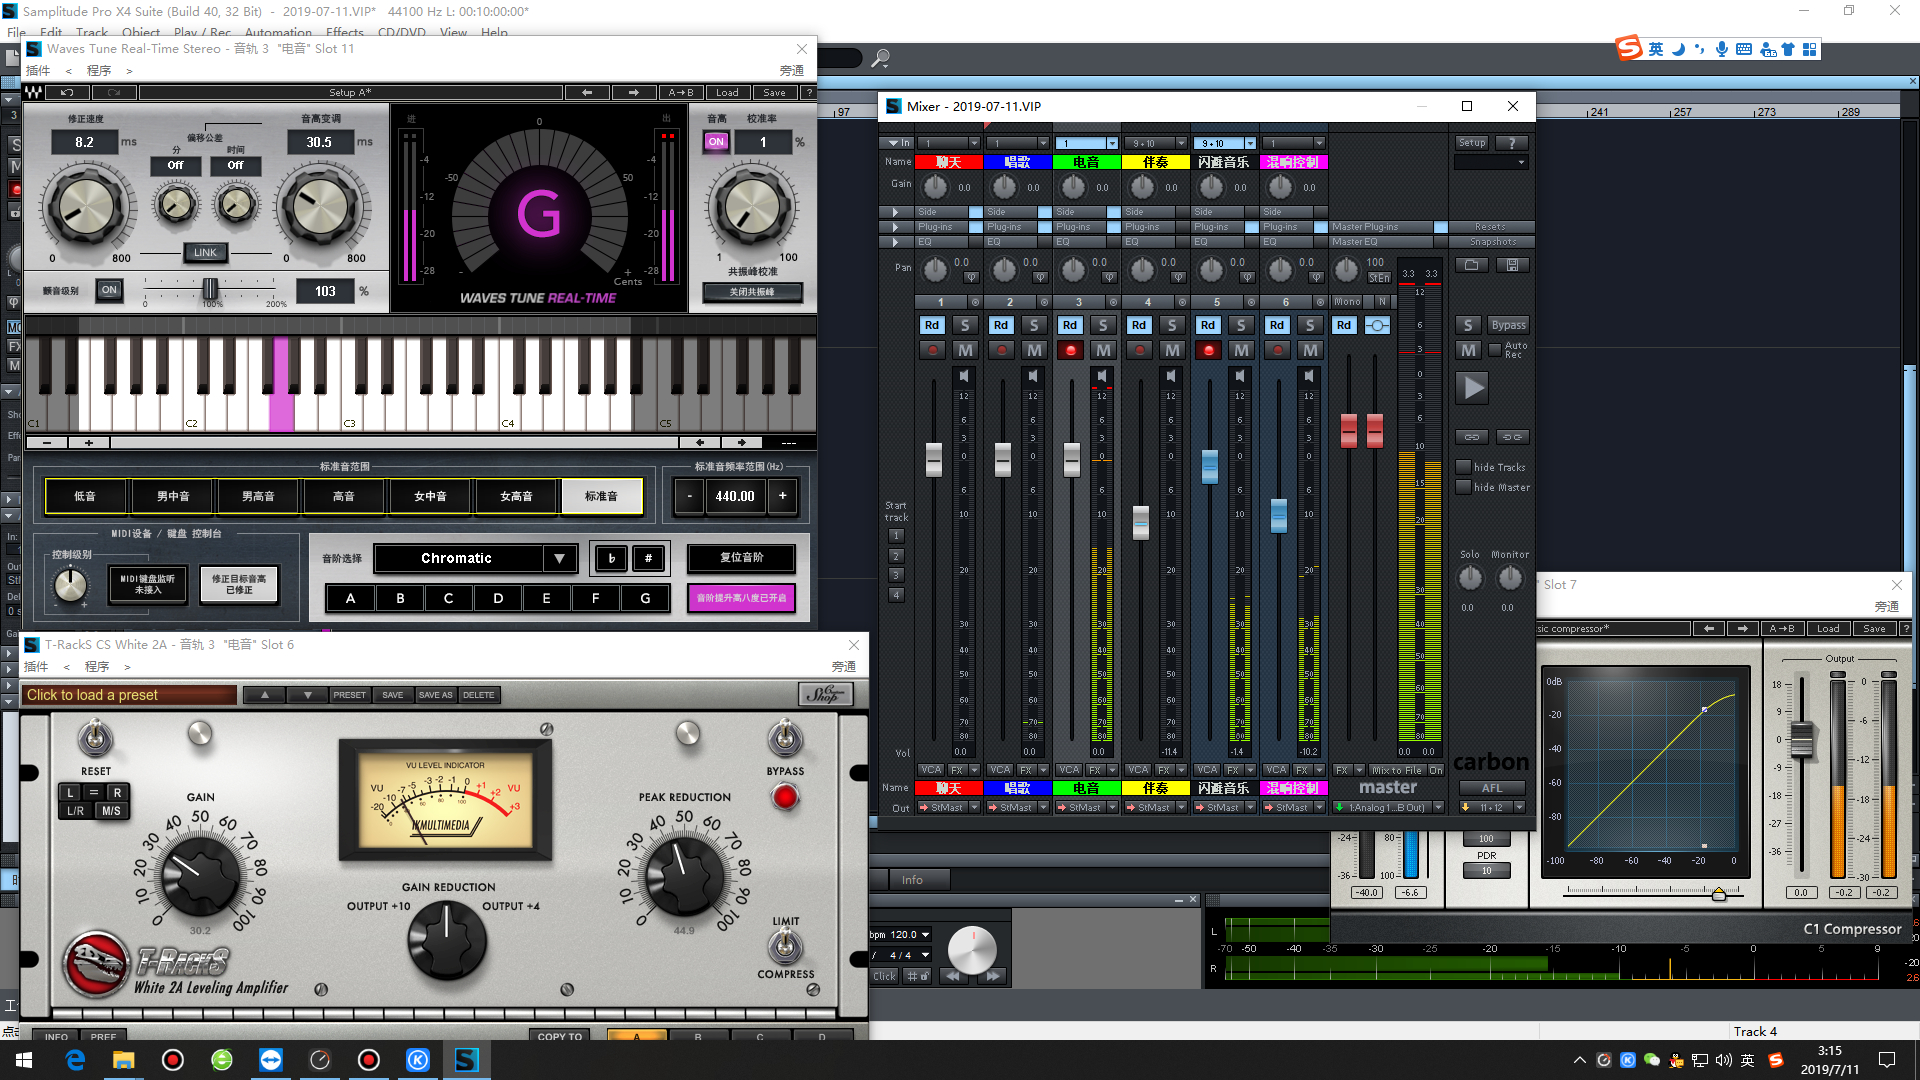Arm record on channel 3 电音

[1071, 350]
